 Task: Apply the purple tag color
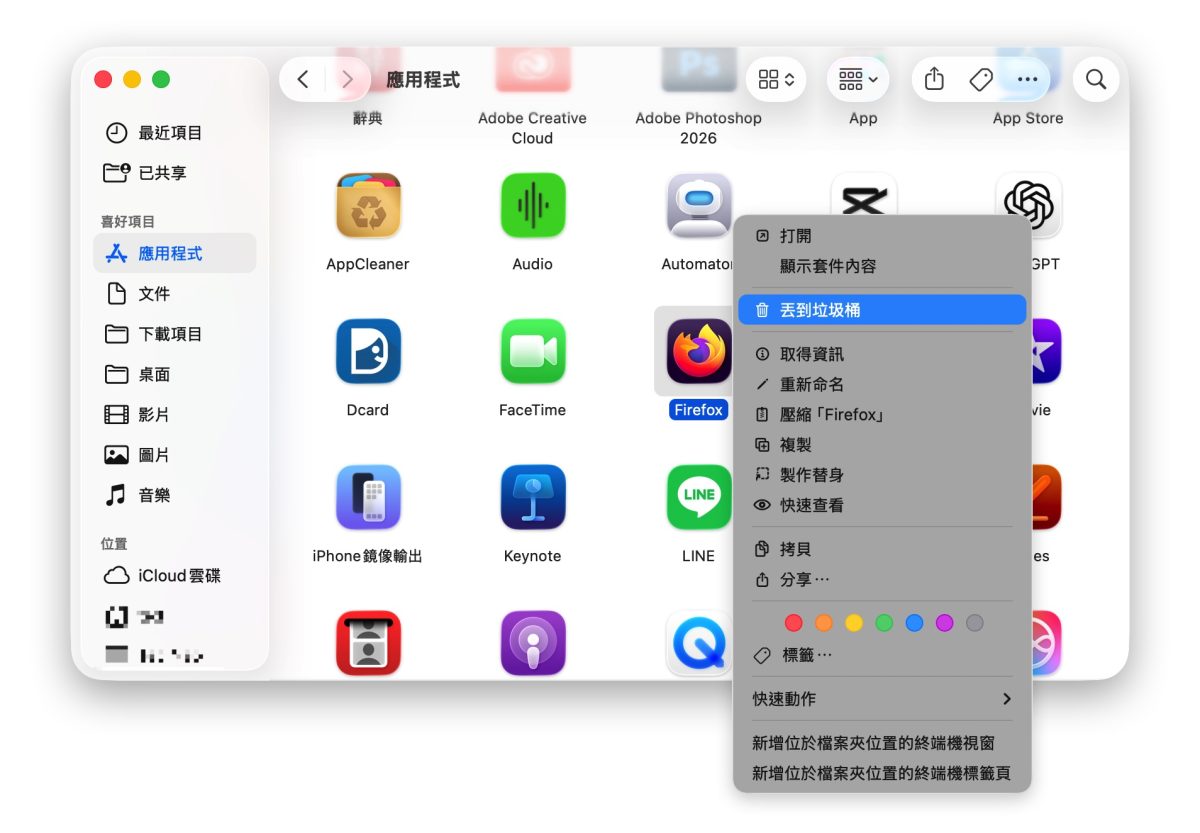(x=944, y=623)
